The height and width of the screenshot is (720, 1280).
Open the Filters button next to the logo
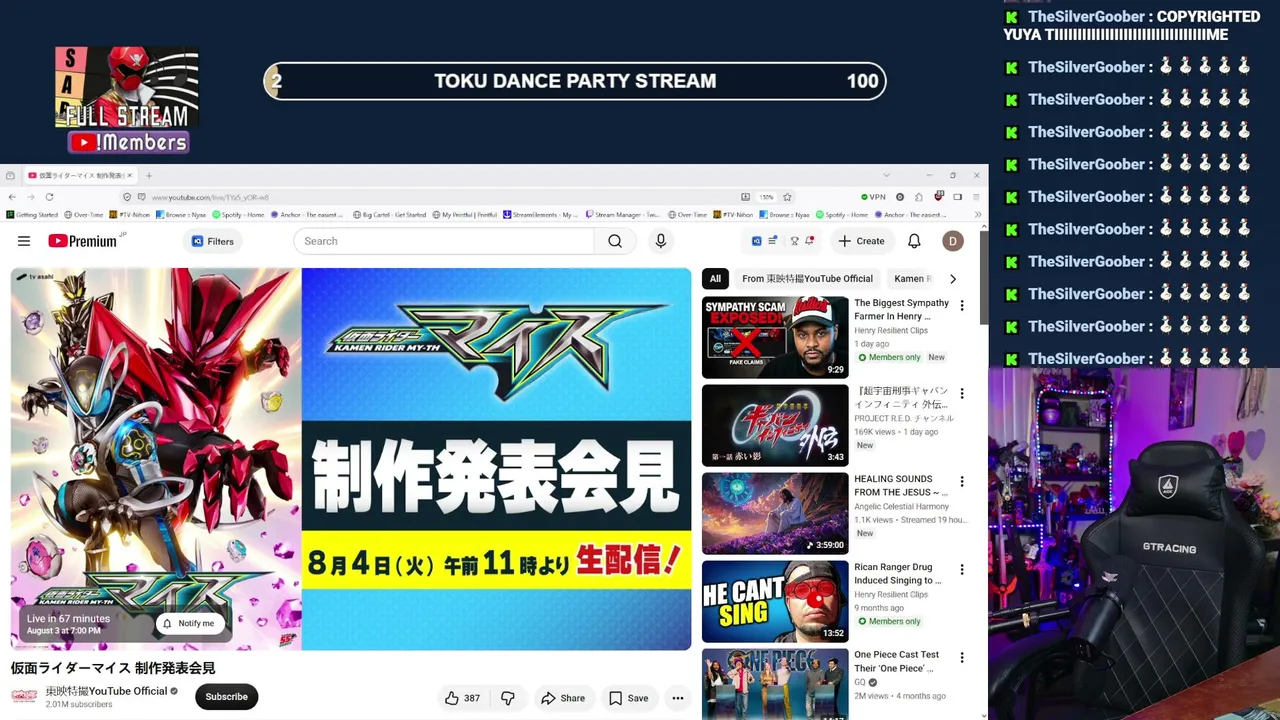pos(213,241)
